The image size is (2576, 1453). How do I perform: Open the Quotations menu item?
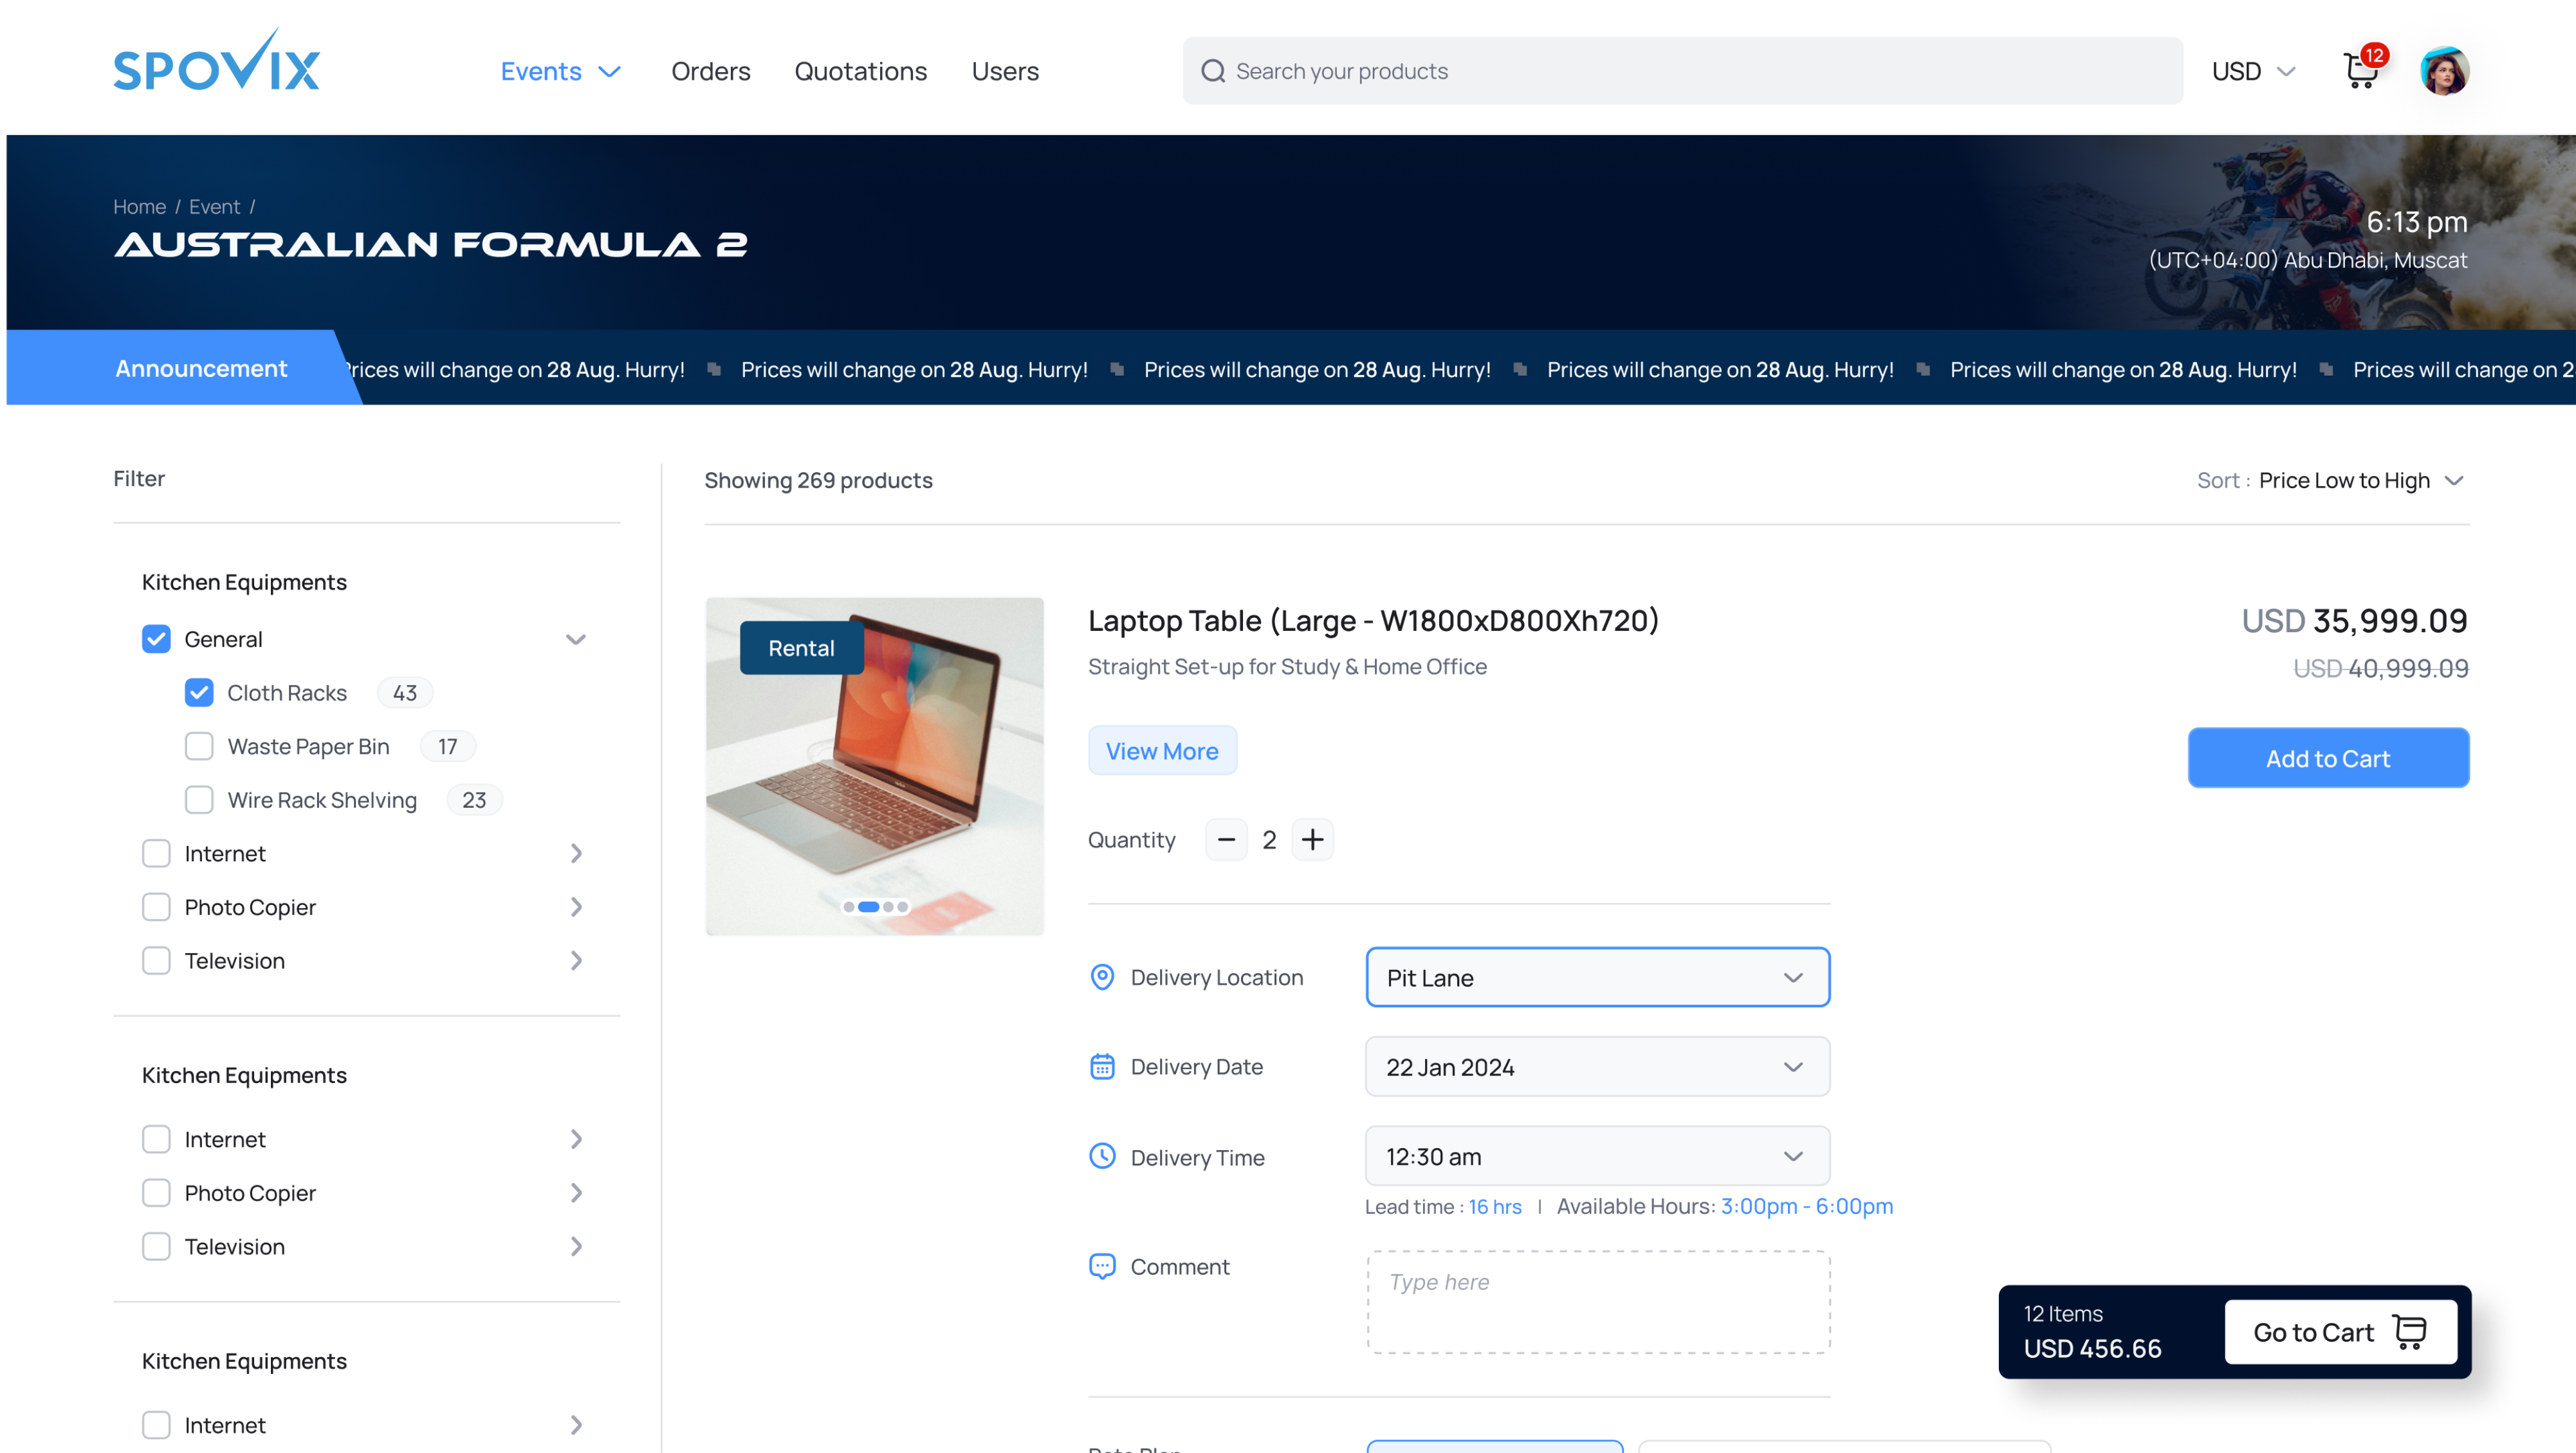pyautogui.click(x=860, y=71)
